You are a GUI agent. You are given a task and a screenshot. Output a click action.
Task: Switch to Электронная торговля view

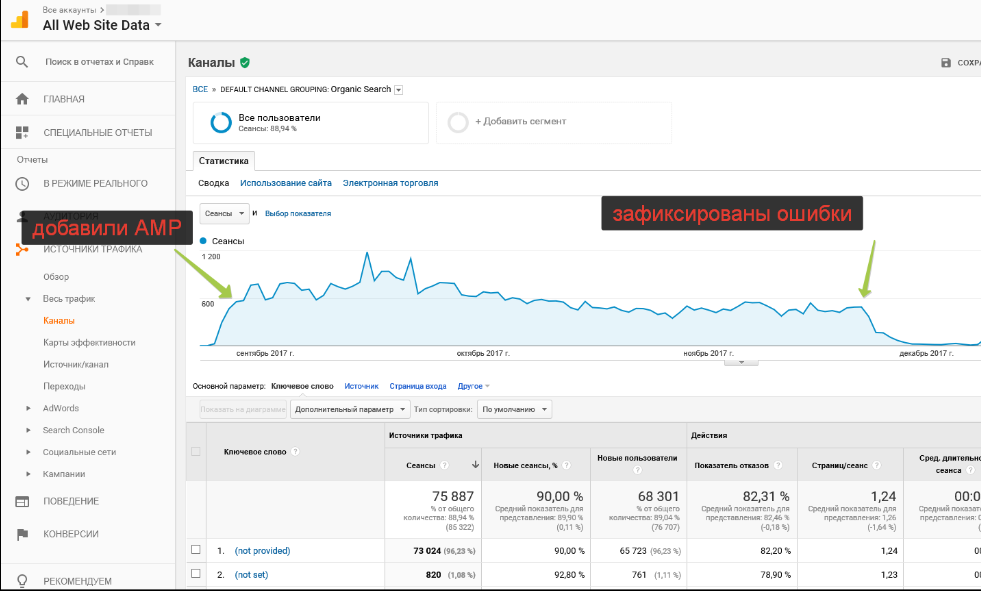(390, 183)
